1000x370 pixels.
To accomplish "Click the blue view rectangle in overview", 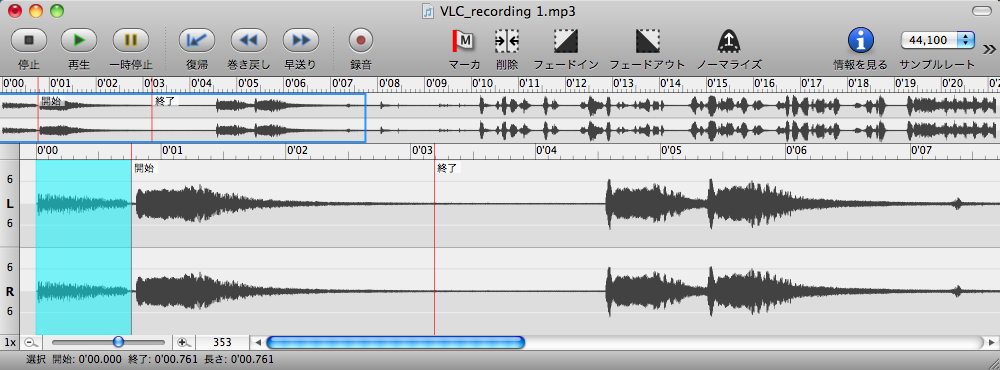I will pyautogui.click(x=182, y=118).
